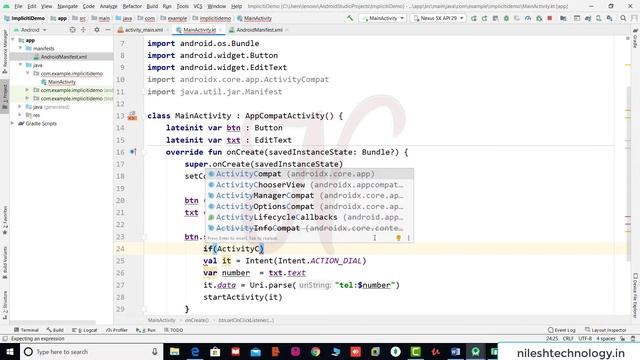Screen dimensions: 640x360
Task: Choose ActivityCompat from the completion popup
Action: coord(309,174)
